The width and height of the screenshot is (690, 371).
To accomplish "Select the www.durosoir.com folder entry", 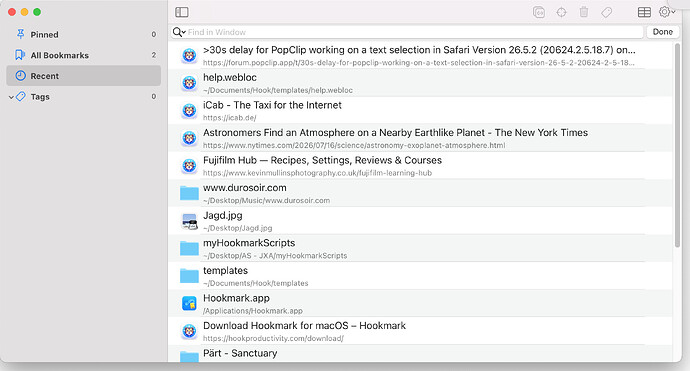I will pyautogui.click(x=420, y=193).
